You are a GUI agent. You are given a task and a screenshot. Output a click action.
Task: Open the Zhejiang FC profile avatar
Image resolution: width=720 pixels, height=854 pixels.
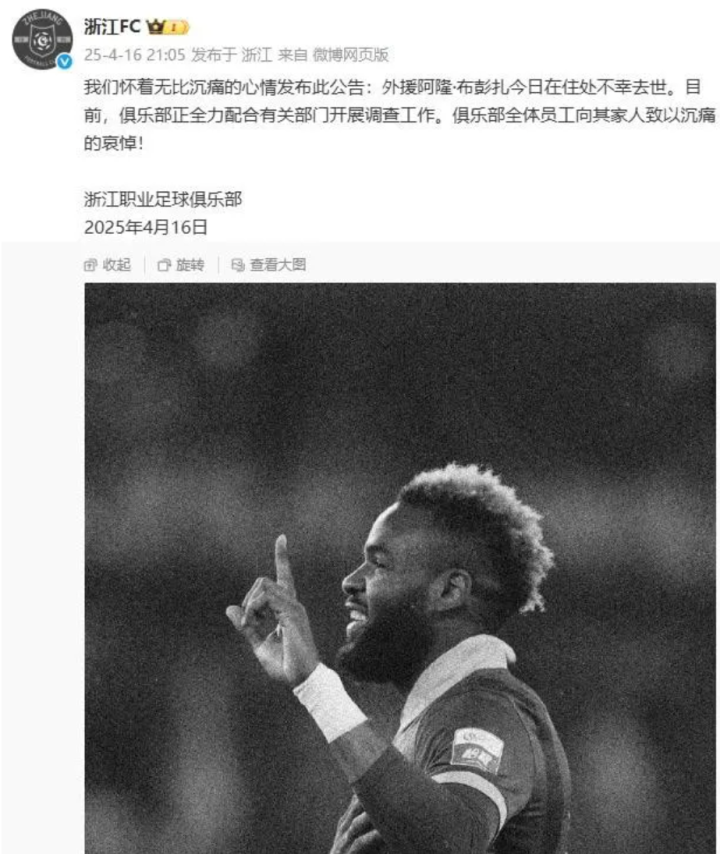[x=42, y=39]
